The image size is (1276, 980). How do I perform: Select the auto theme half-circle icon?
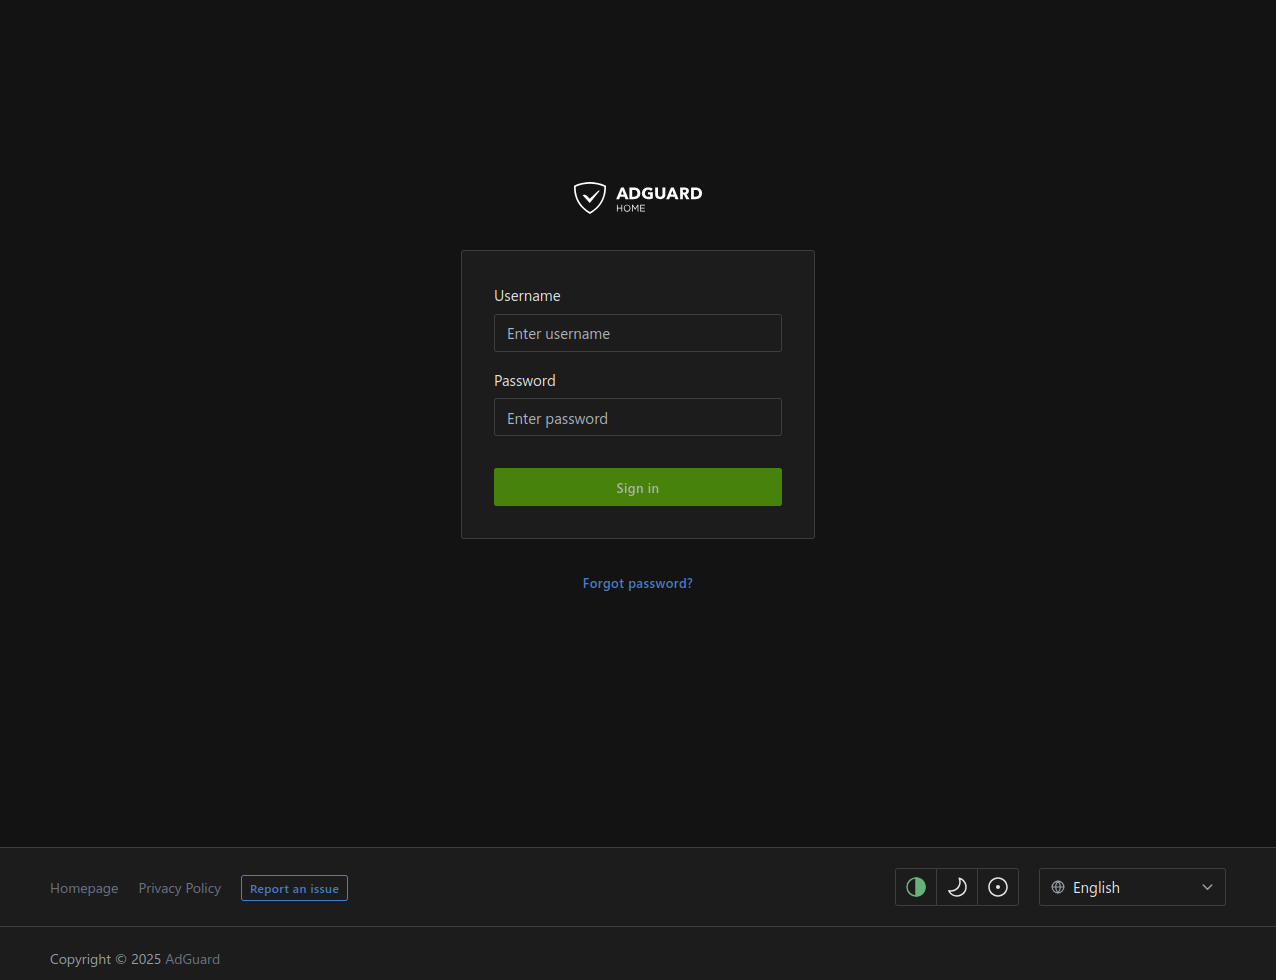(x=916, y=887)
